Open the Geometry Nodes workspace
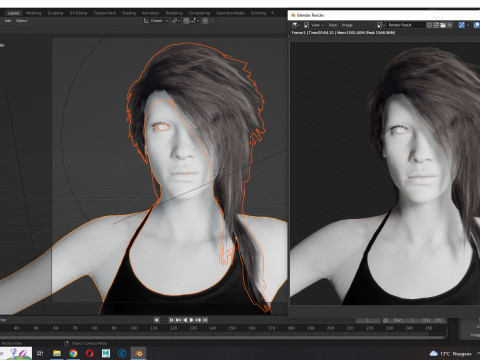Screen dimensions: 480x360 click(230, 13)
